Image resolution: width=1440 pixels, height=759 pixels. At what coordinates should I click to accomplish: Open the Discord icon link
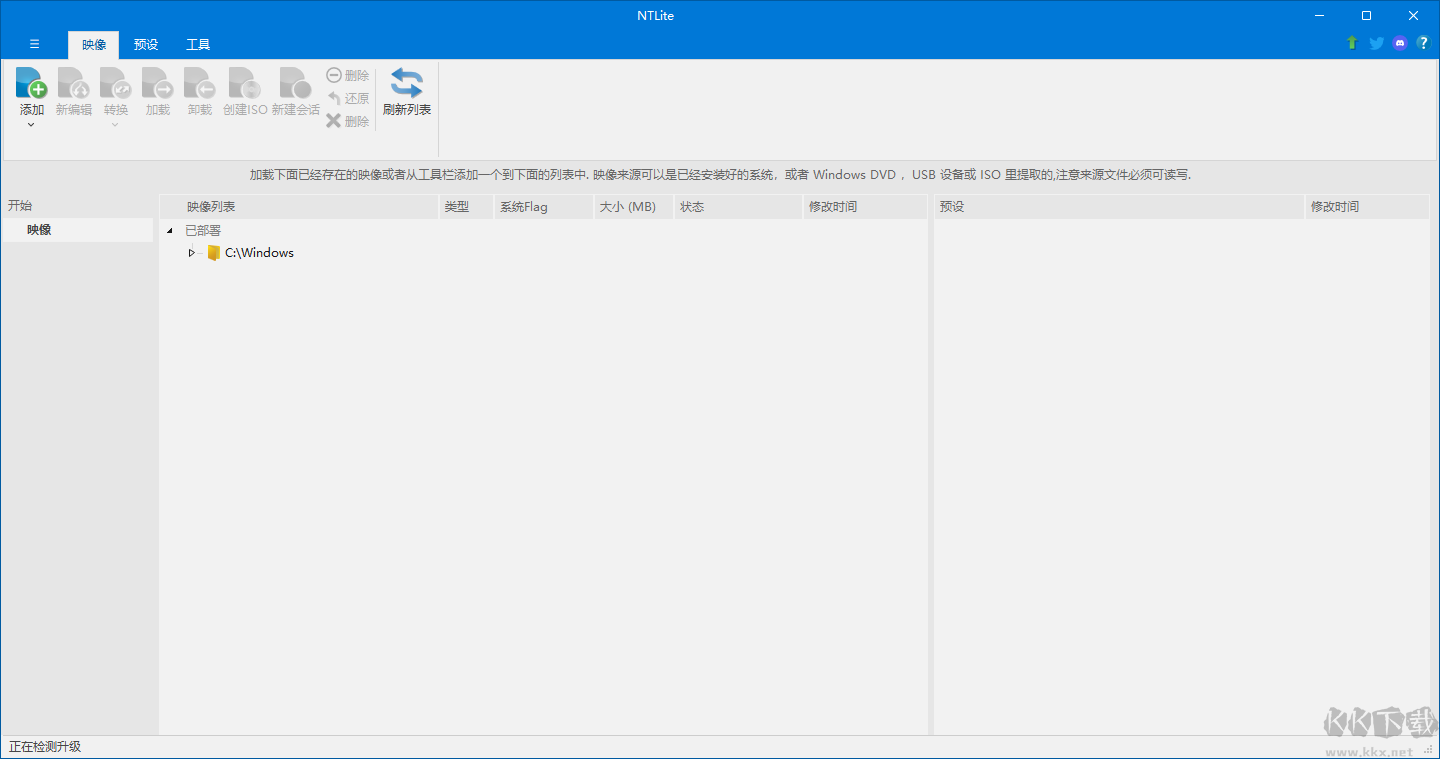(x=1400, y=43)
